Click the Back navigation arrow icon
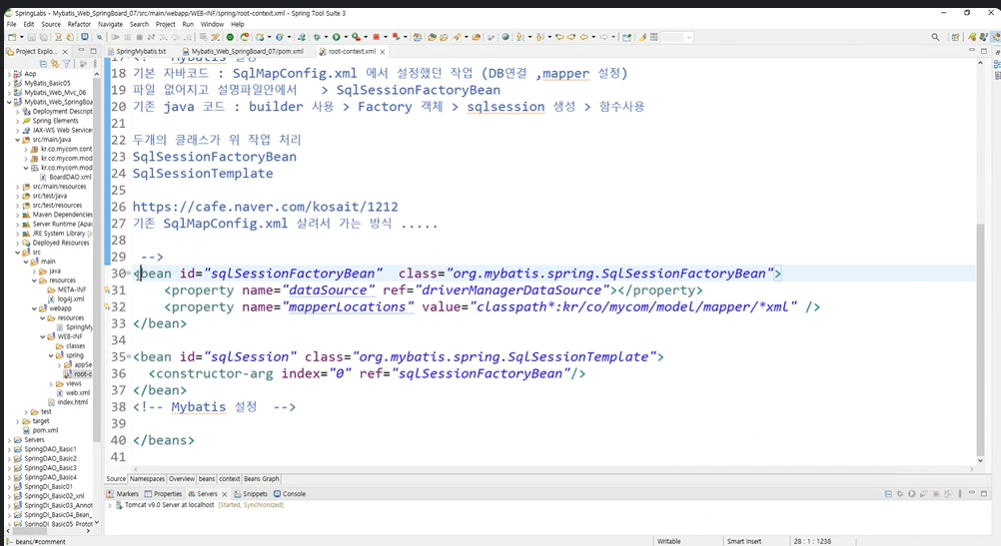1001x546 pixels. [x=583, y=37]
